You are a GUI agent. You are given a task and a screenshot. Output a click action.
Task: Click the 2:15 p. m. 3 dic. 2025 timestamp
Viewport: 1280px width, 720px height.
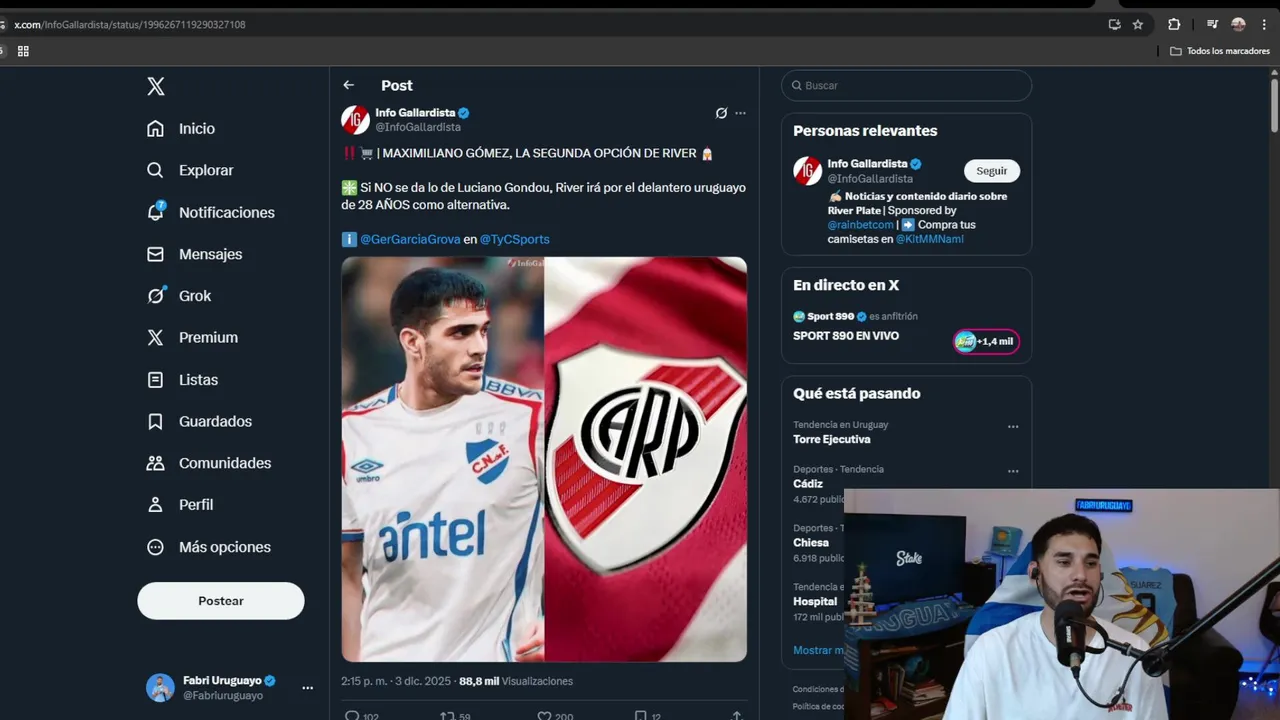pos(396,681)
